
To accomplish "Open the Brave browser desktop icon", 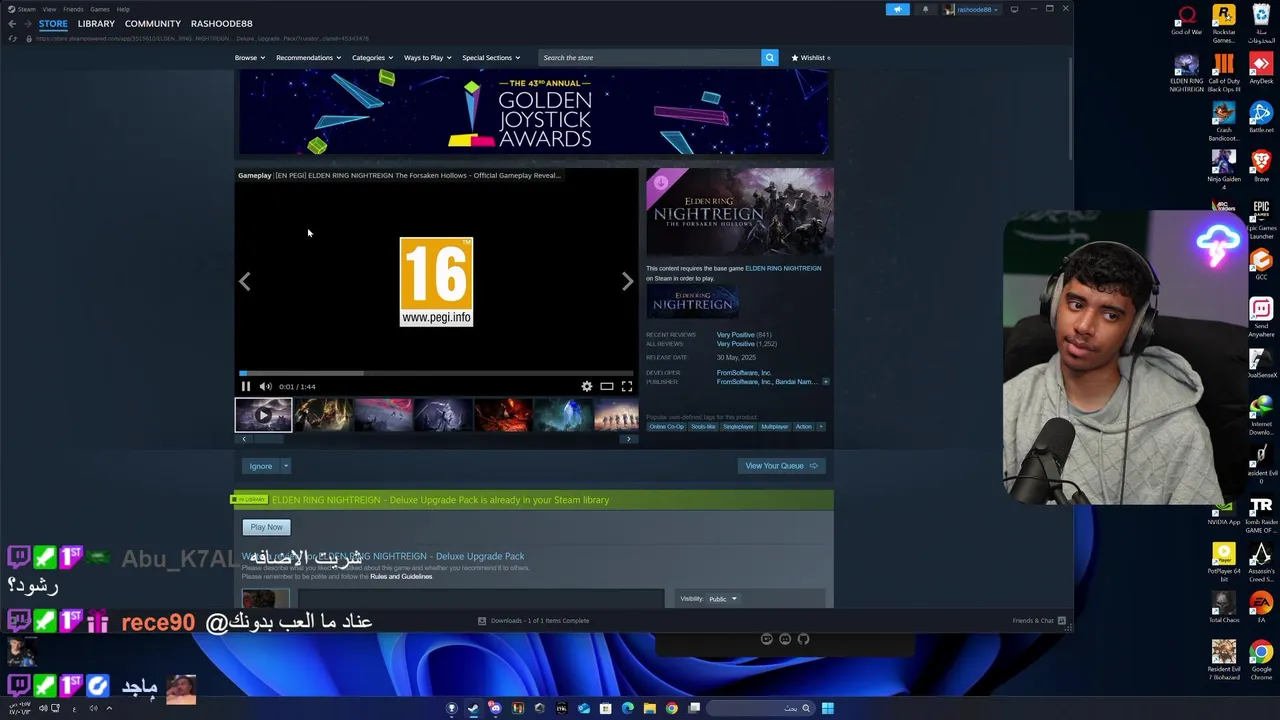I will (1261, 166).
